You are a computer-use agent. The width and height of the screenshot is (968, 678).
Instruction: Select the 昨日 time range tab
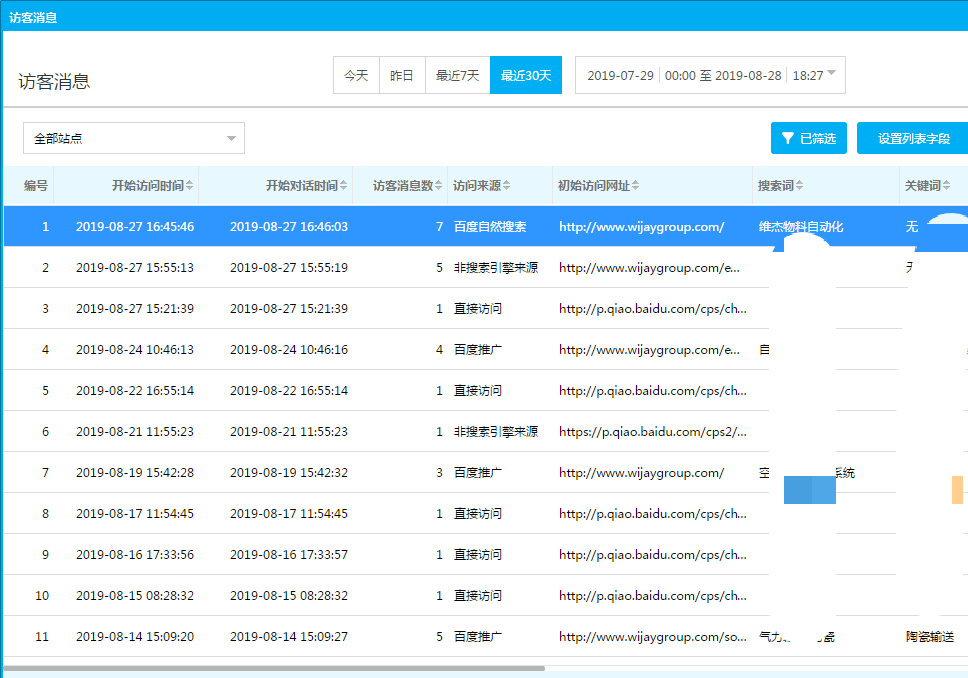click(x=402, y=75)
